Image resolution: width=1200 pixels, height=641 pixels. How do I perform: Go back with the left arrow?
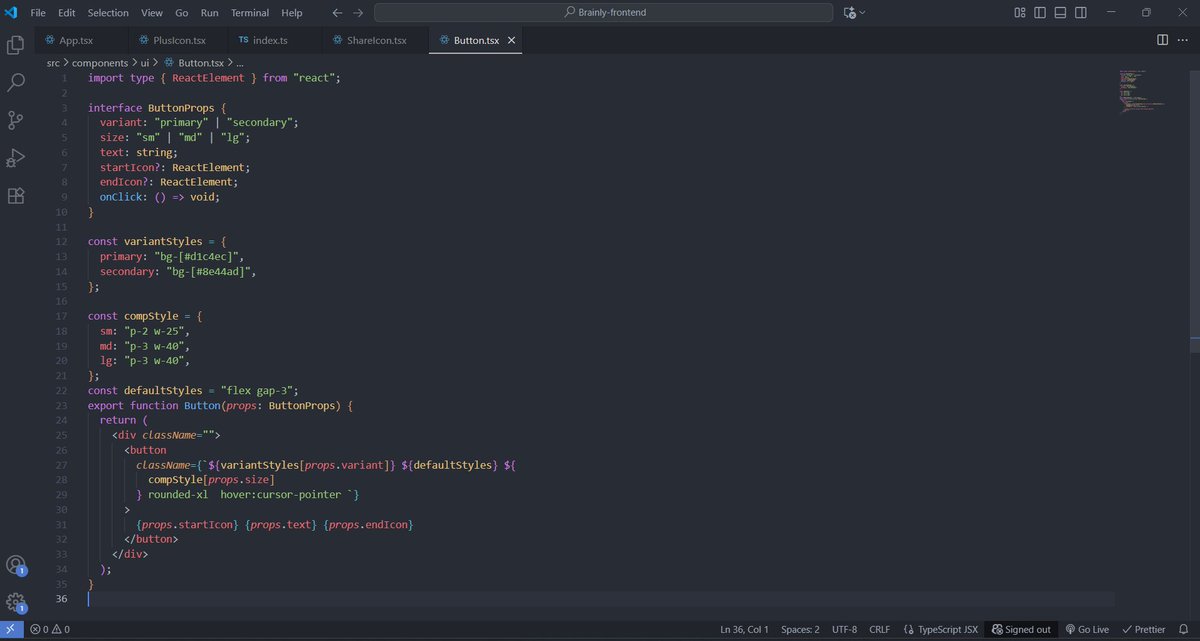coord(336,13)
